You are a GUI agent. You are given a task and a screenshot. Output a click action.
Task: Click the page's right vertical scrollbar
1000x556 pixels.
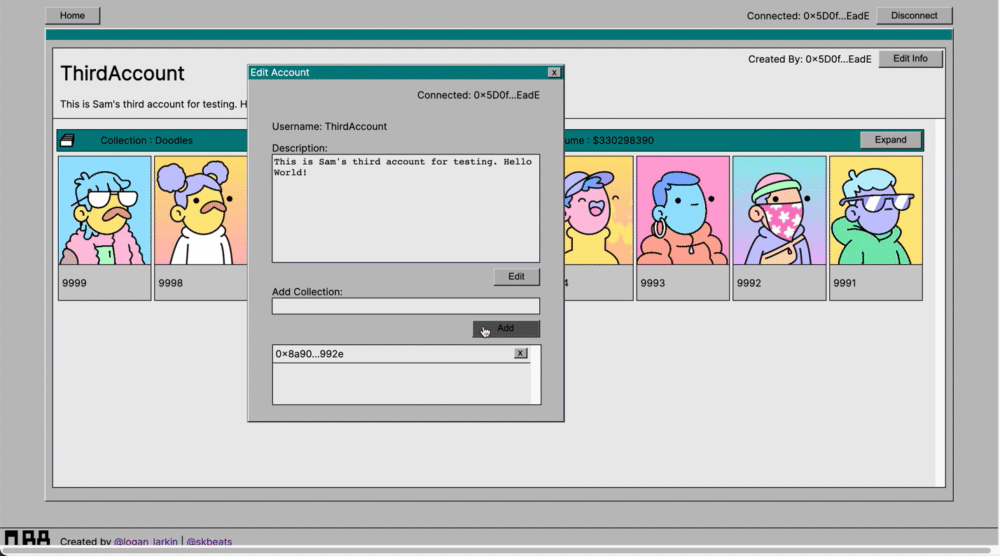(x=939, y=303)
